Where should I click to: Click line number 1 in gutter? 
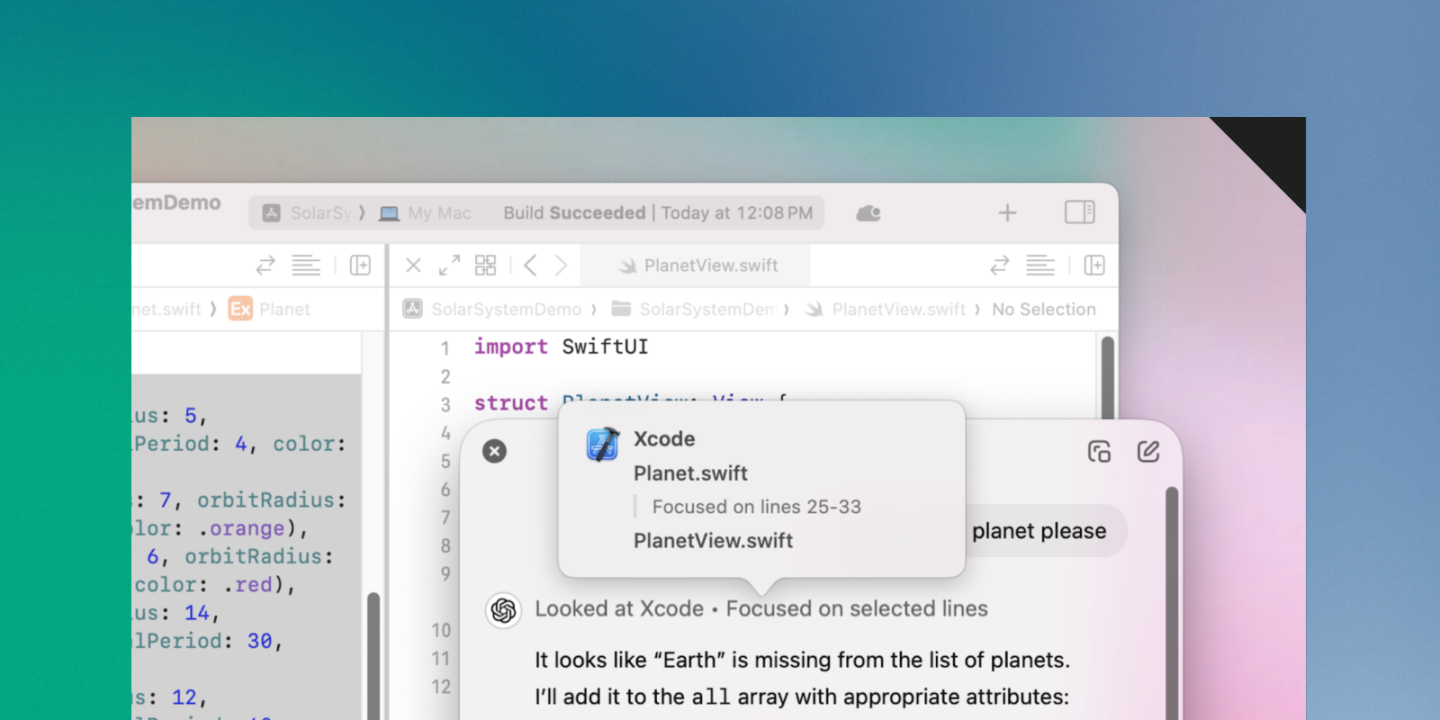445,348
